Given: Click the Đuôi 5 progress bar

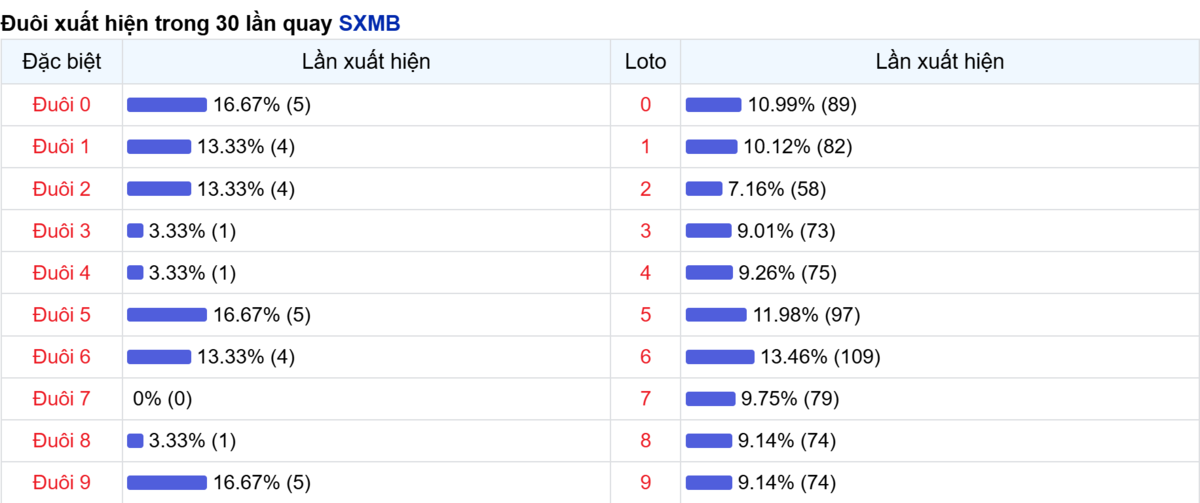Looking at the screenshot, I should click(x=167, y=315).
